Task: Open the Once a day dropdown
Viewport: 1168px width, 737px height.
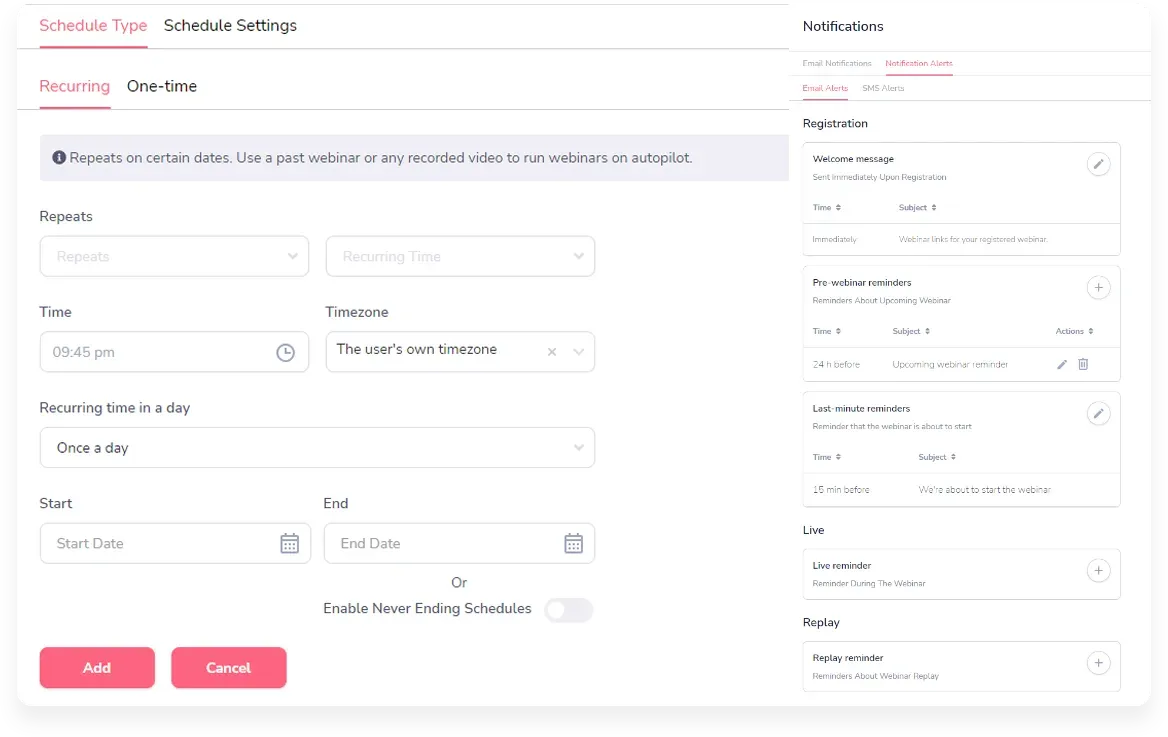Action: [x=317, y=448]
